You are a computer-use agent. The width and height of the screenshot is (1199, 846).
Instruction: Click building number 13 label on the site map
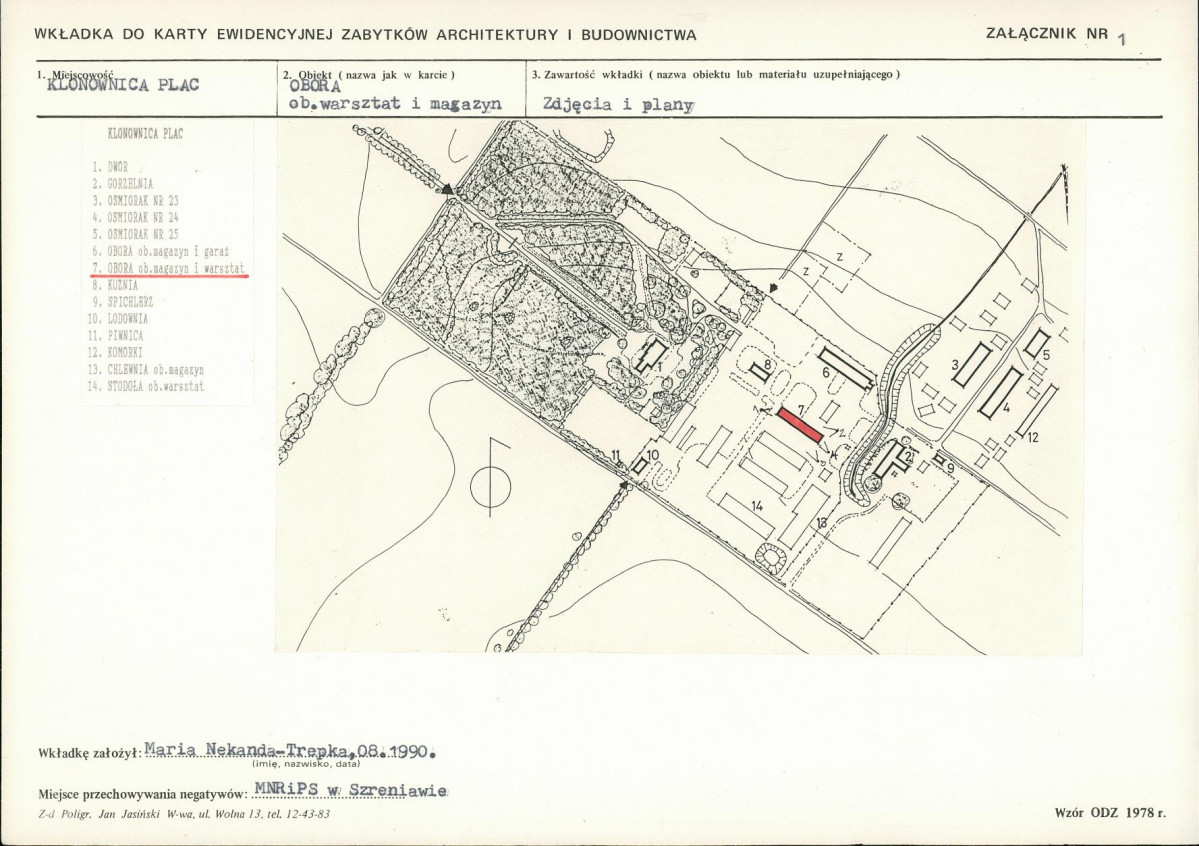click(x=822, y=522)
